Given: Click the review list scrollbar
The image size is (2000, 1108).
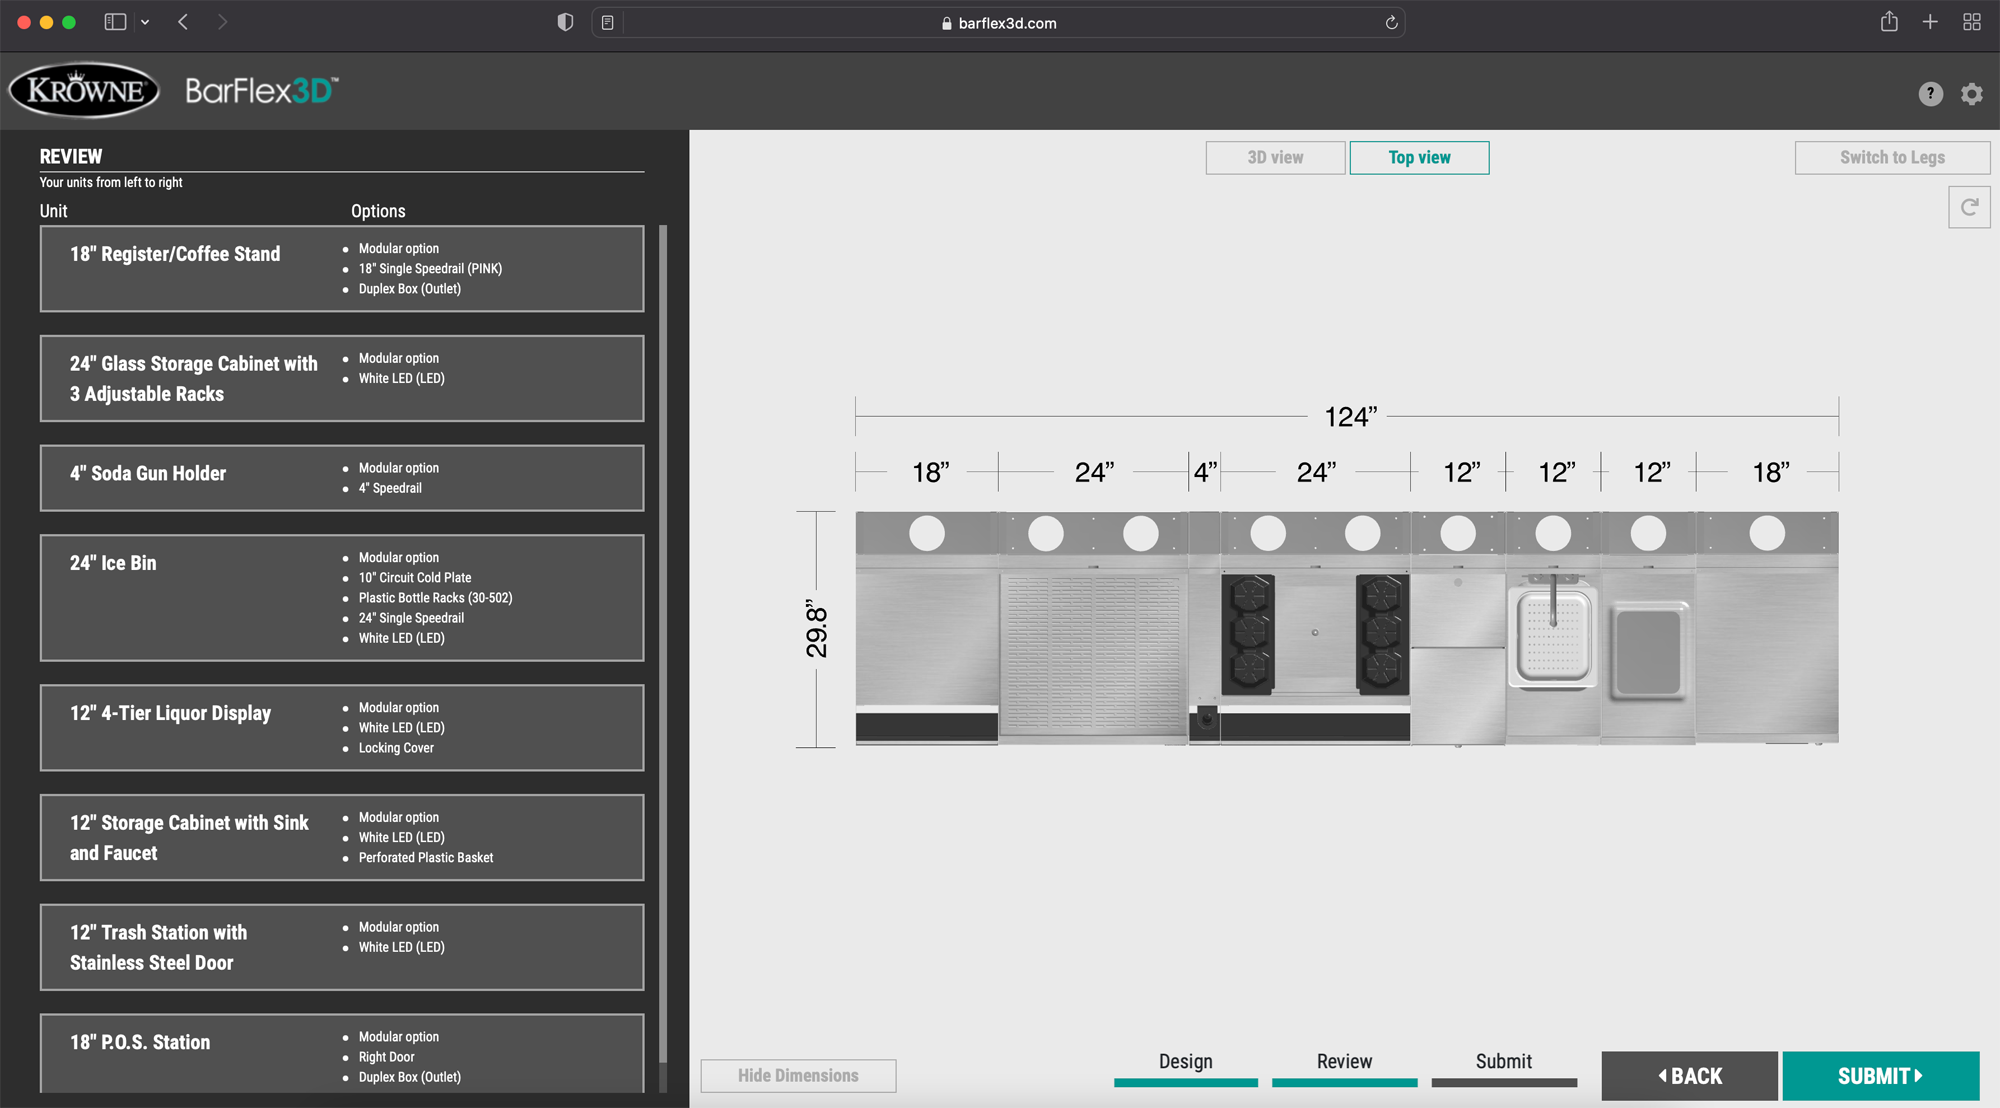Looking at the screenshot, I should click(662, 640).
